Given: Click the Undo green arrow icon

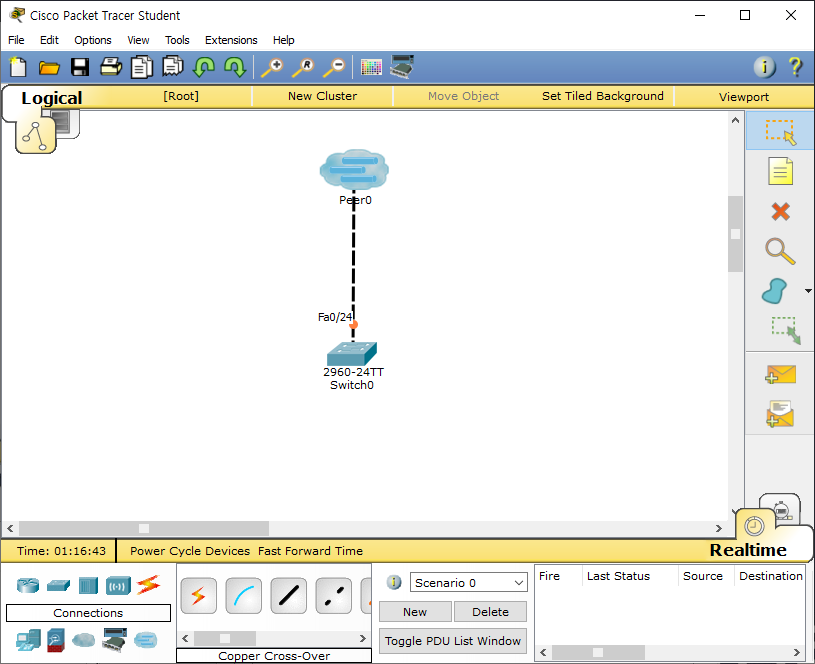Looking at the screenshot, I should [x=204, y=68].
